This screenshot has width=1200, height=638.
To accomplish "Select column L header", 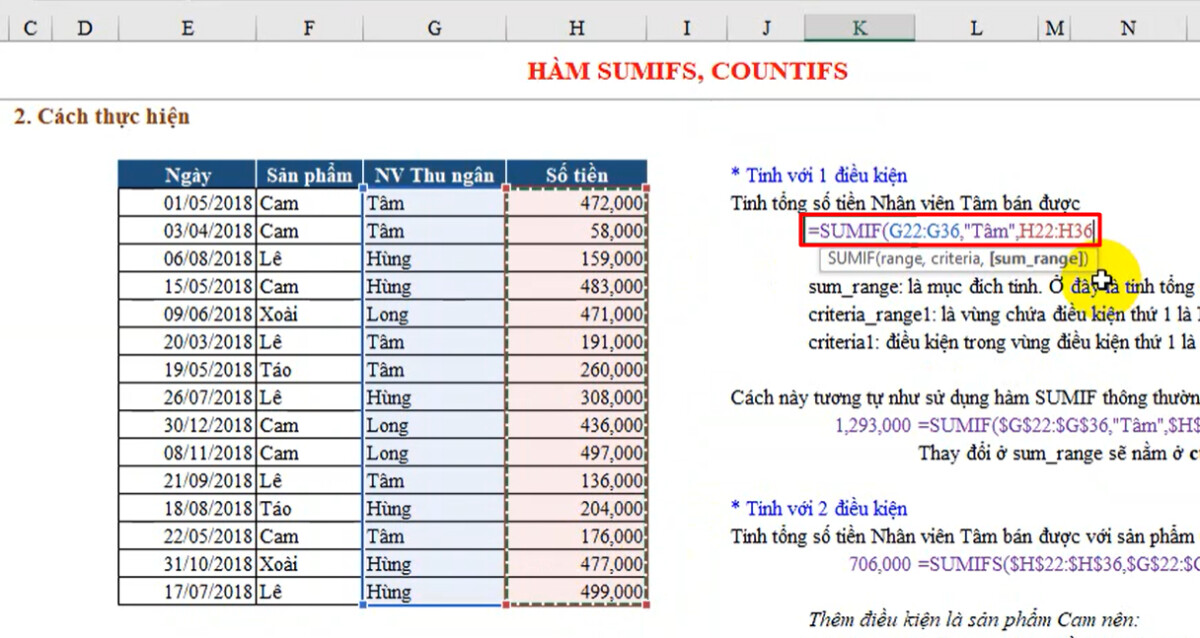I will point(976,28).
